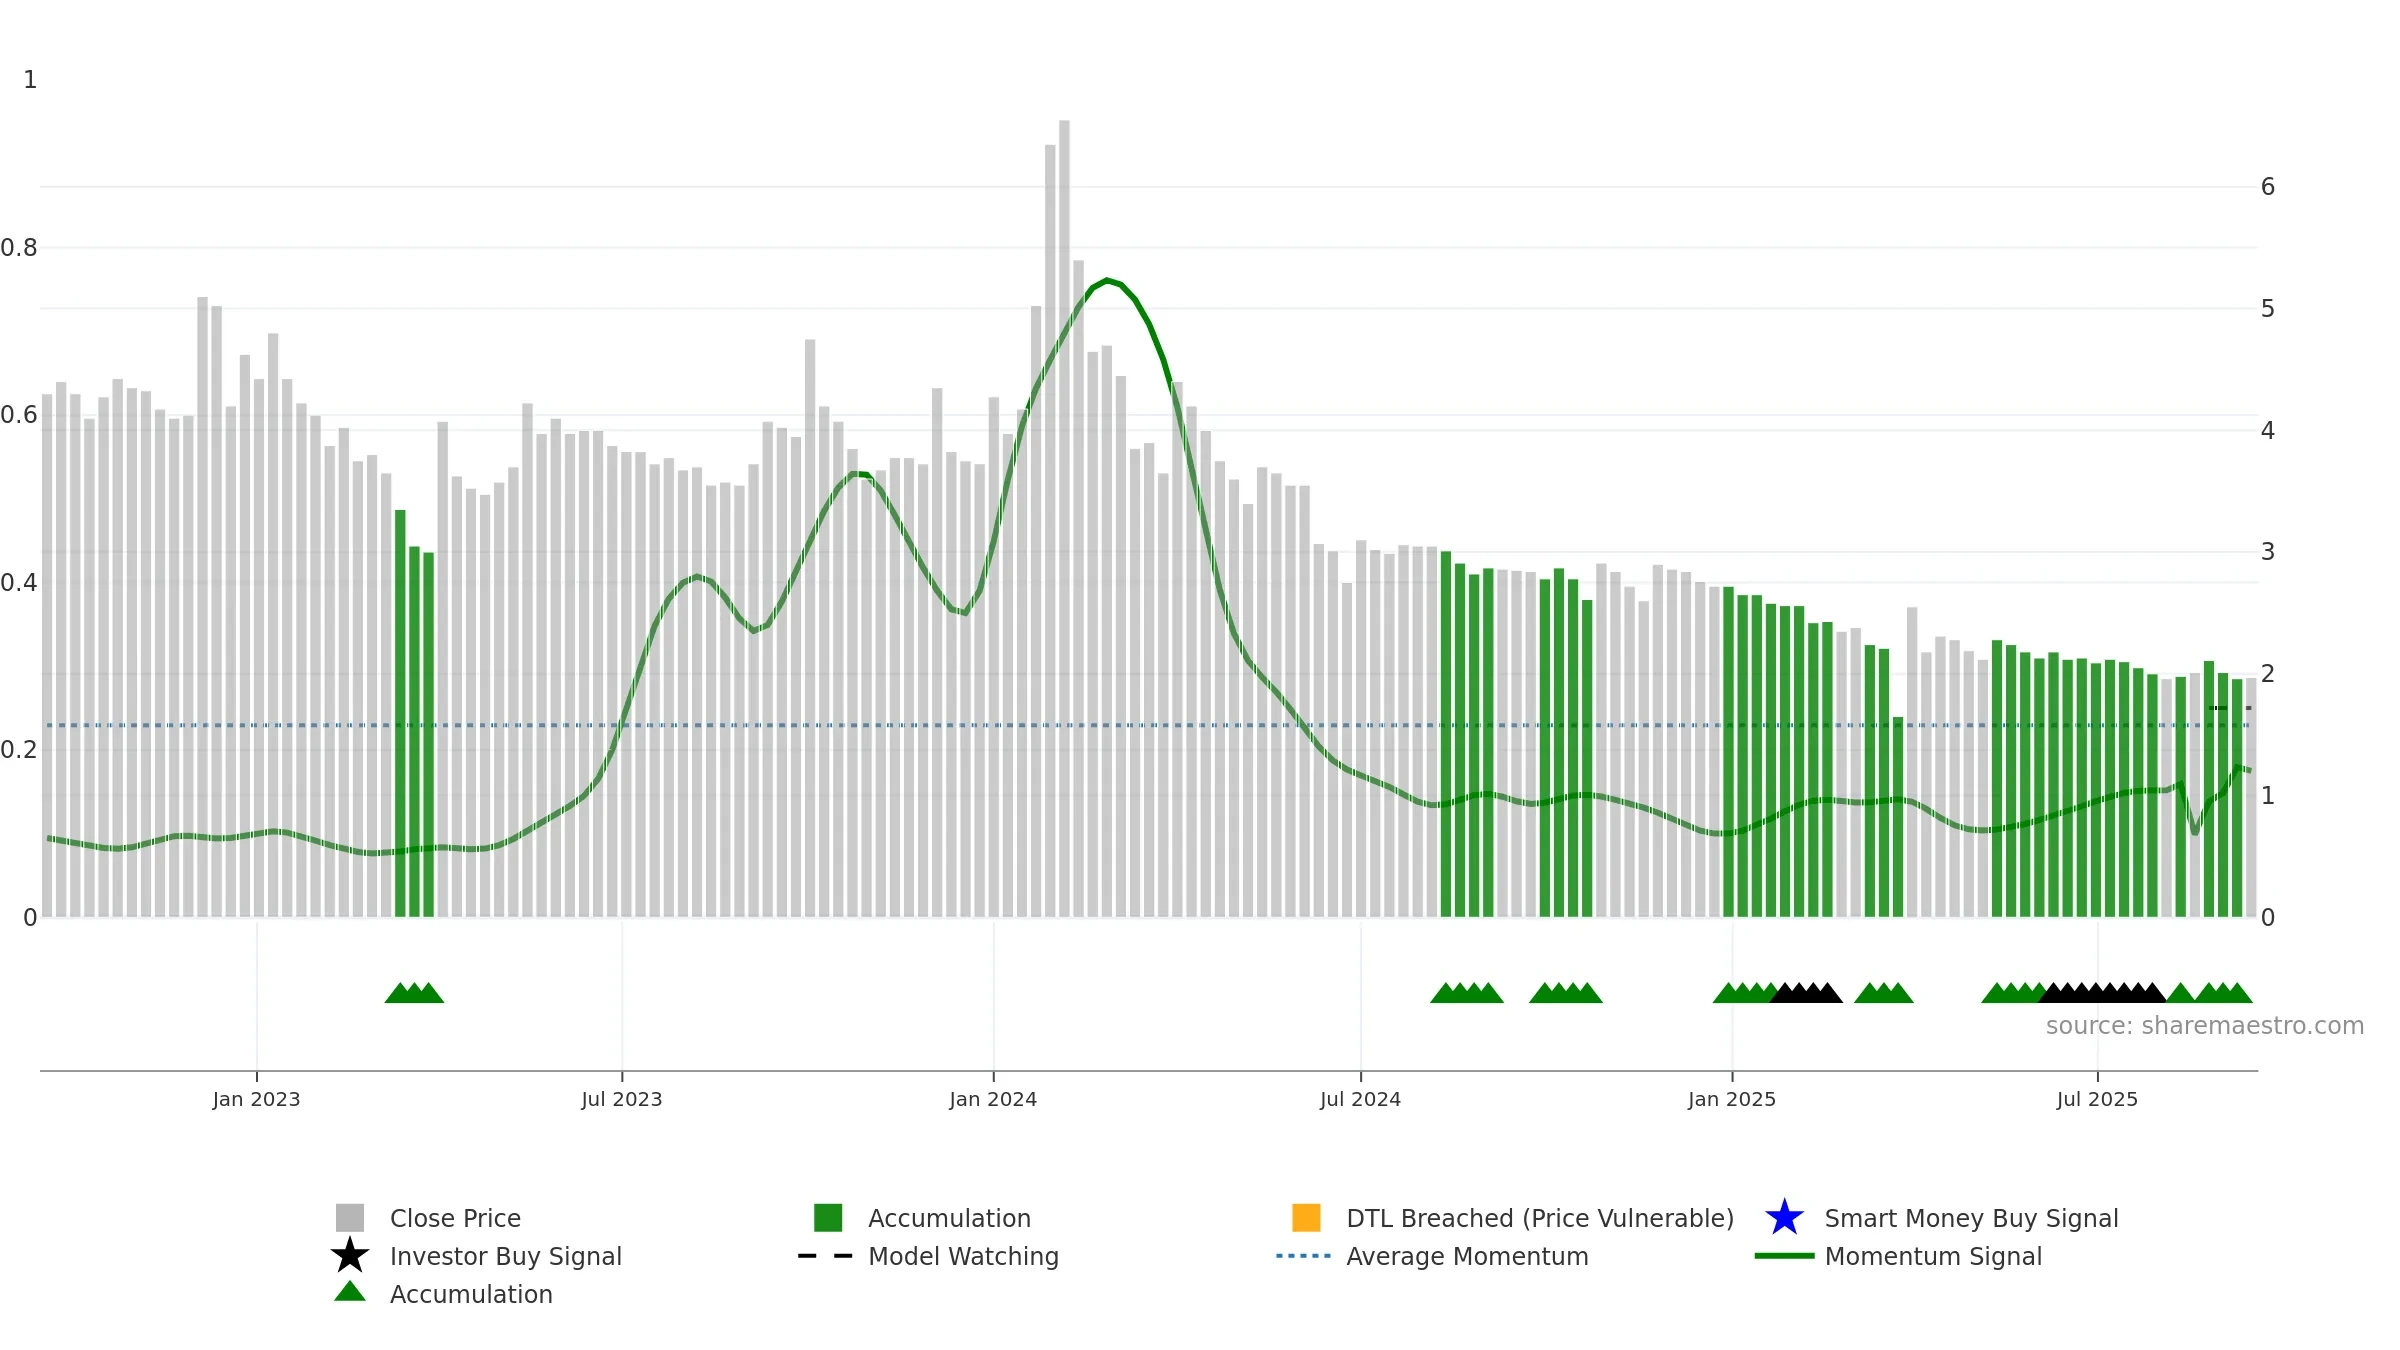Screen dimensions: 2400x1350
Task: Click the dashed Model Watching legend line
Action: tap(826, 1256)
